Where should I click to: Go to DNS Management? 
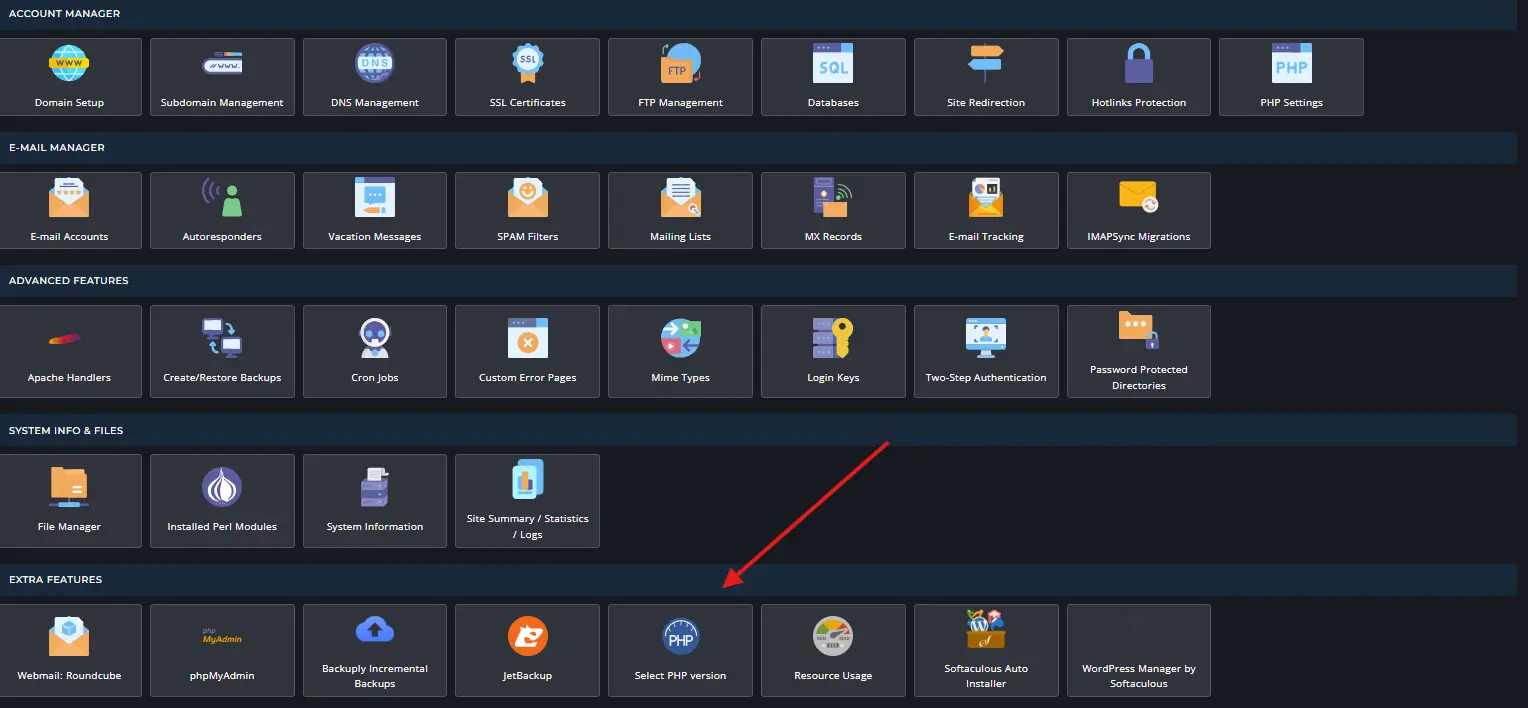click(x=375, y=77)
